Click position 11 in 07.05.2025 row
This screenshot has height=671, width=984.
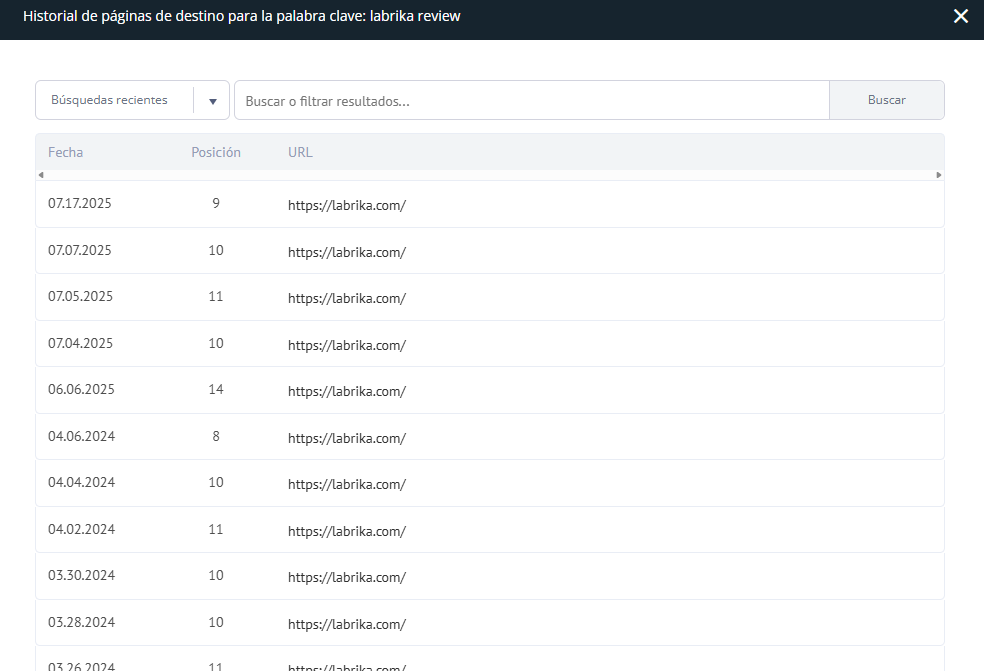pyautogui.click(x=216, y=296)
